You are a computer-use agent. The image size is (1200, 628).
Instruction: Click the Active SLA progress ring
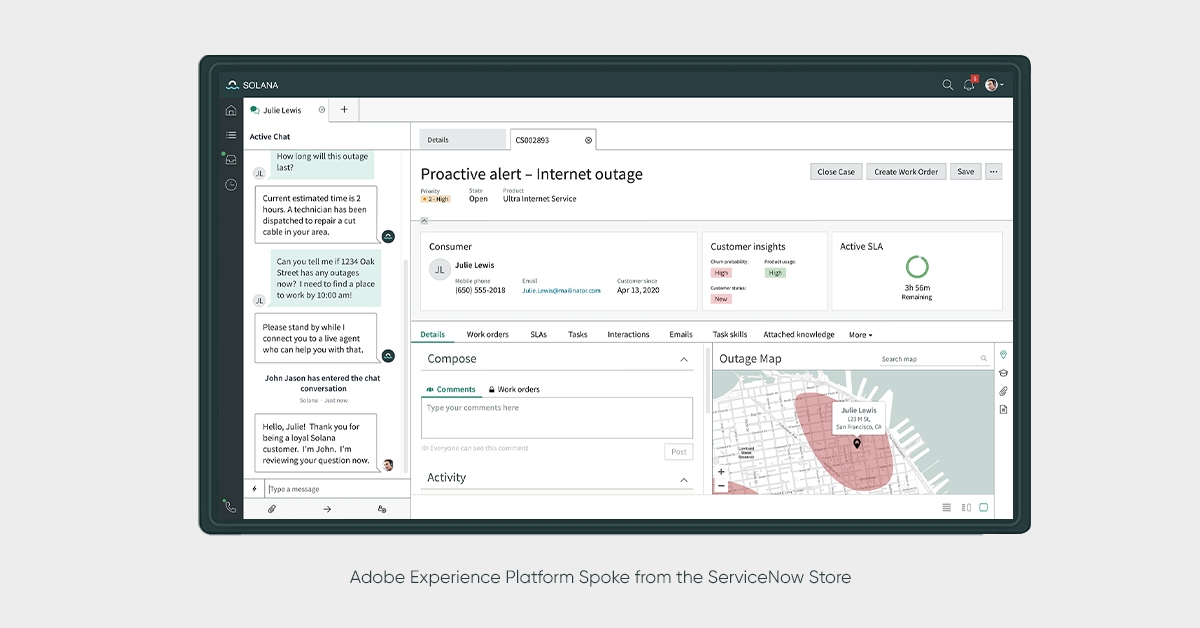(917, 267)
